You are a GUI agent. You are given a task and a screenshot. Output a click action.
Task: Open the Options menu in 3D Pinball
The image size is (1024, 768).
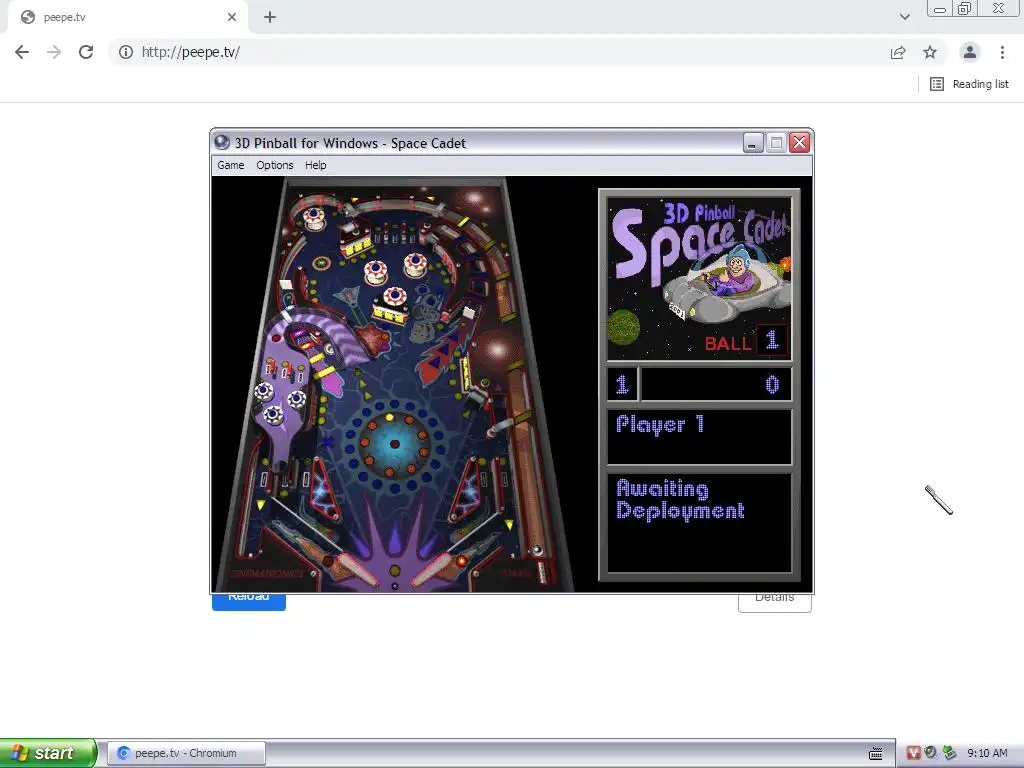coord(274,165)
